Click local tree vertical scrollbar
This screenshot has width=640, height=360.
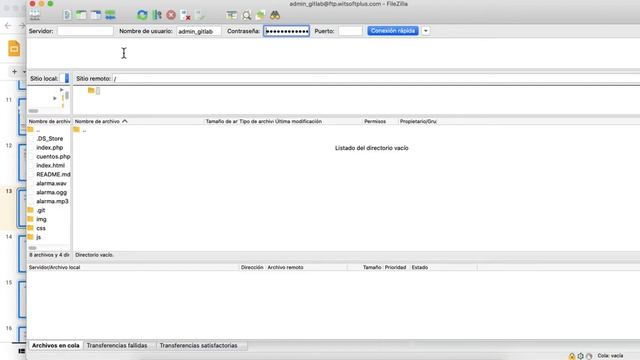pos(67,96)
